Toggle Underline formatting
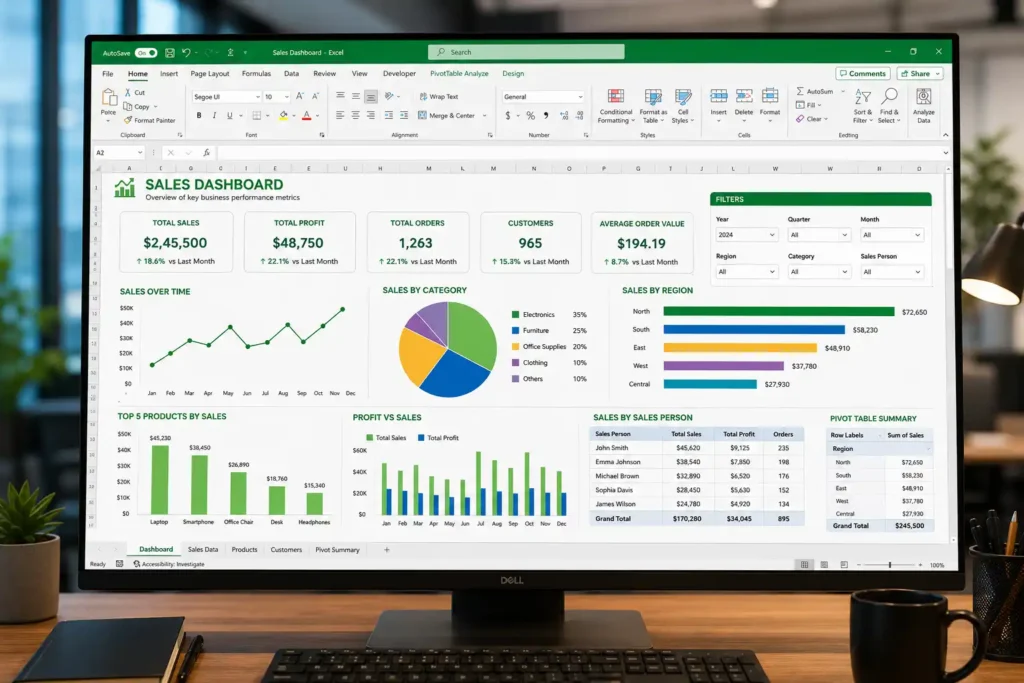 pos(229,116)
